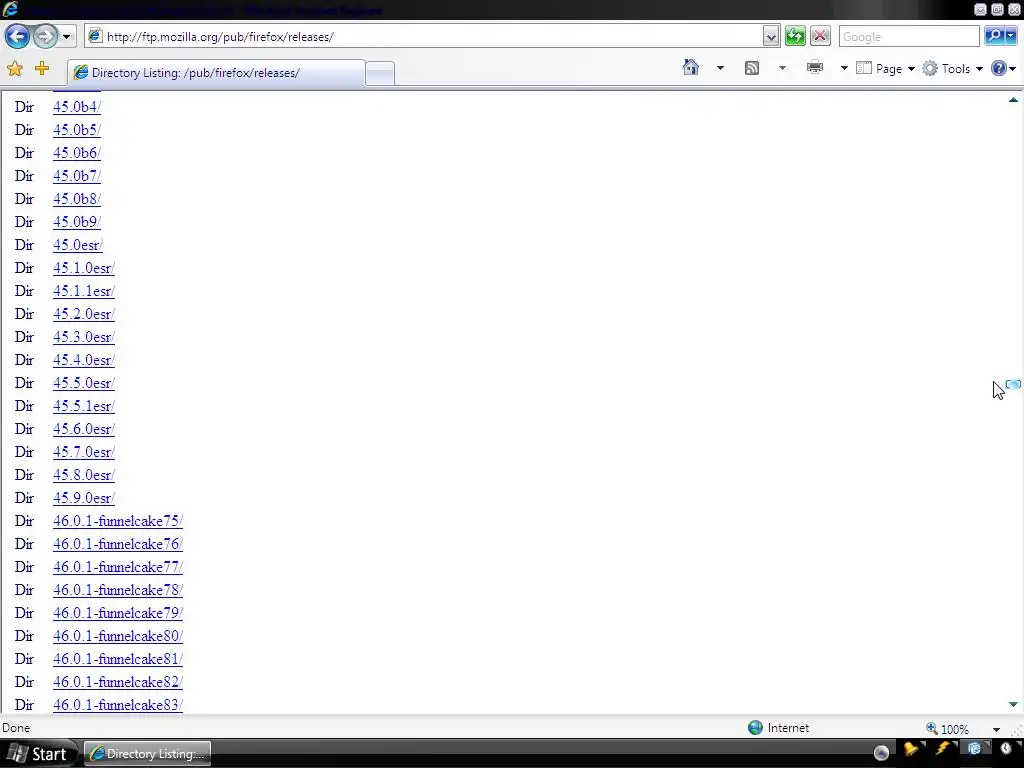This screenshot has height=768, width=1024.
Task: Expand the Print dropdown arrow
Action: click(844, 68)
